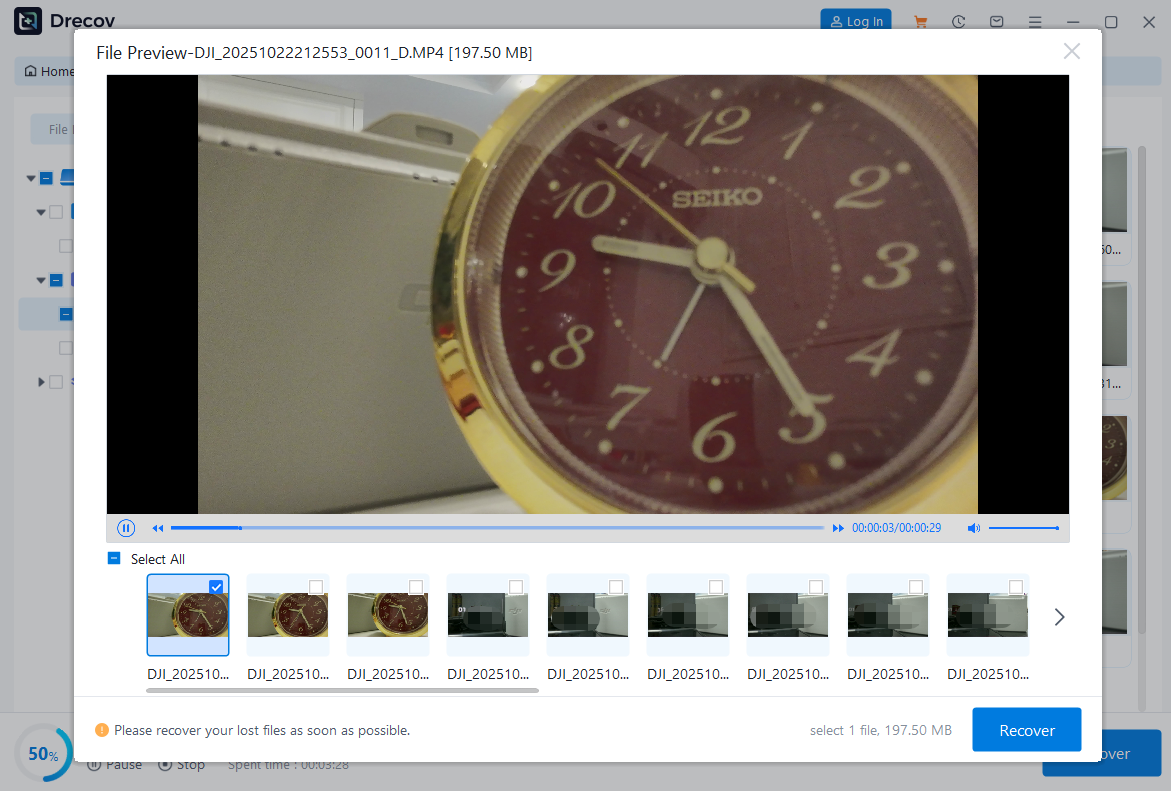
Task: Expand the collapsed bottom tree node
Action: (x=41, y=381)
